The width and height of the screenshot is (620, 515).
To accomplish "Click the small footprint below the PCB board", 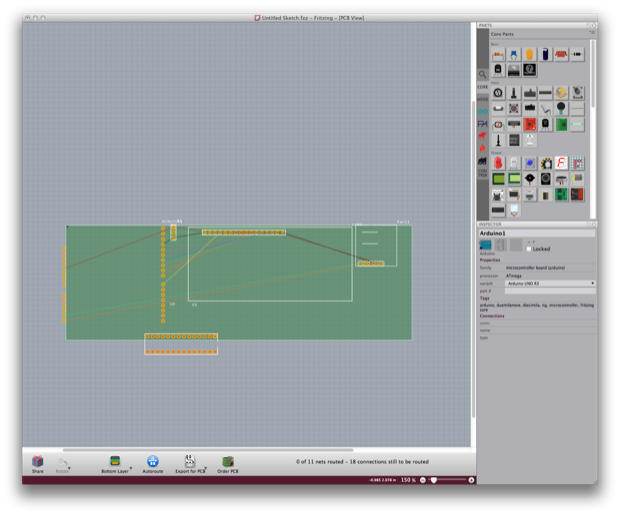I will point(181,344).
